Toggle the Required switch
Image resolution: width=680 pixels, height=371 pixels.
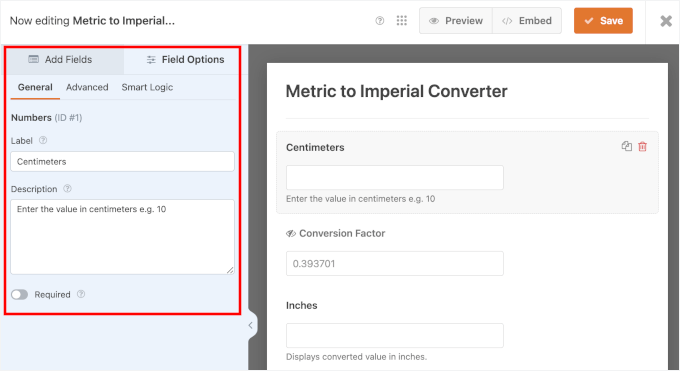(20, 295)
